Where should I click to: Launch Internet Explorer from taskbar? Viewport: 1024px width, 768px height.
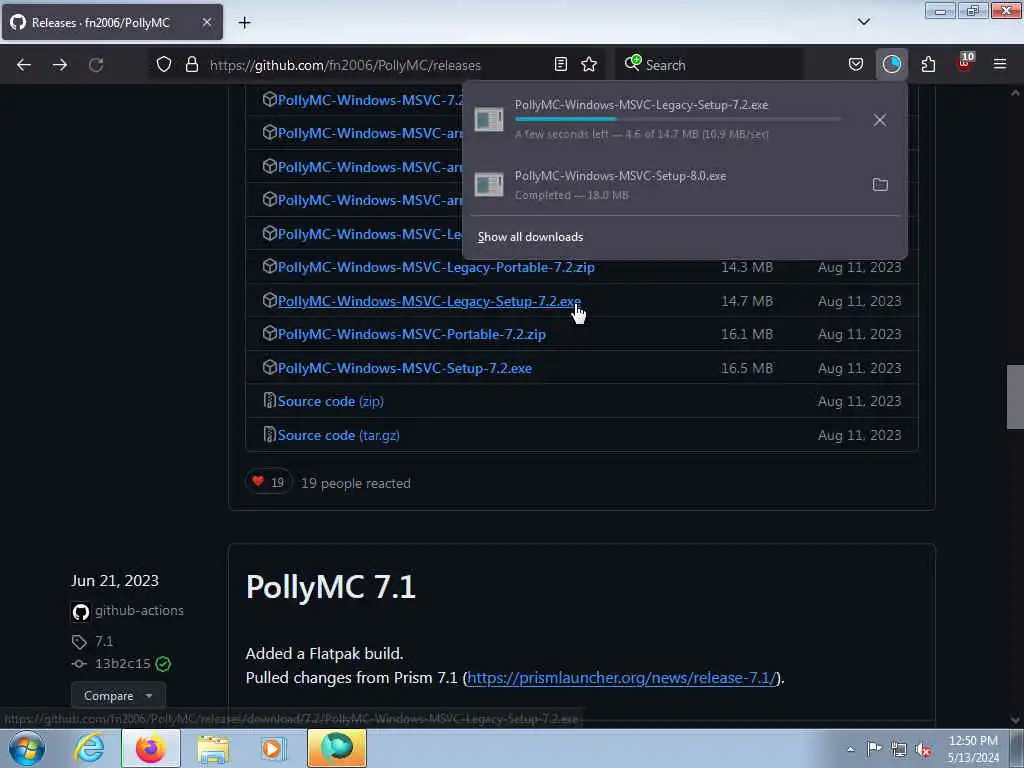click(89, 748)
